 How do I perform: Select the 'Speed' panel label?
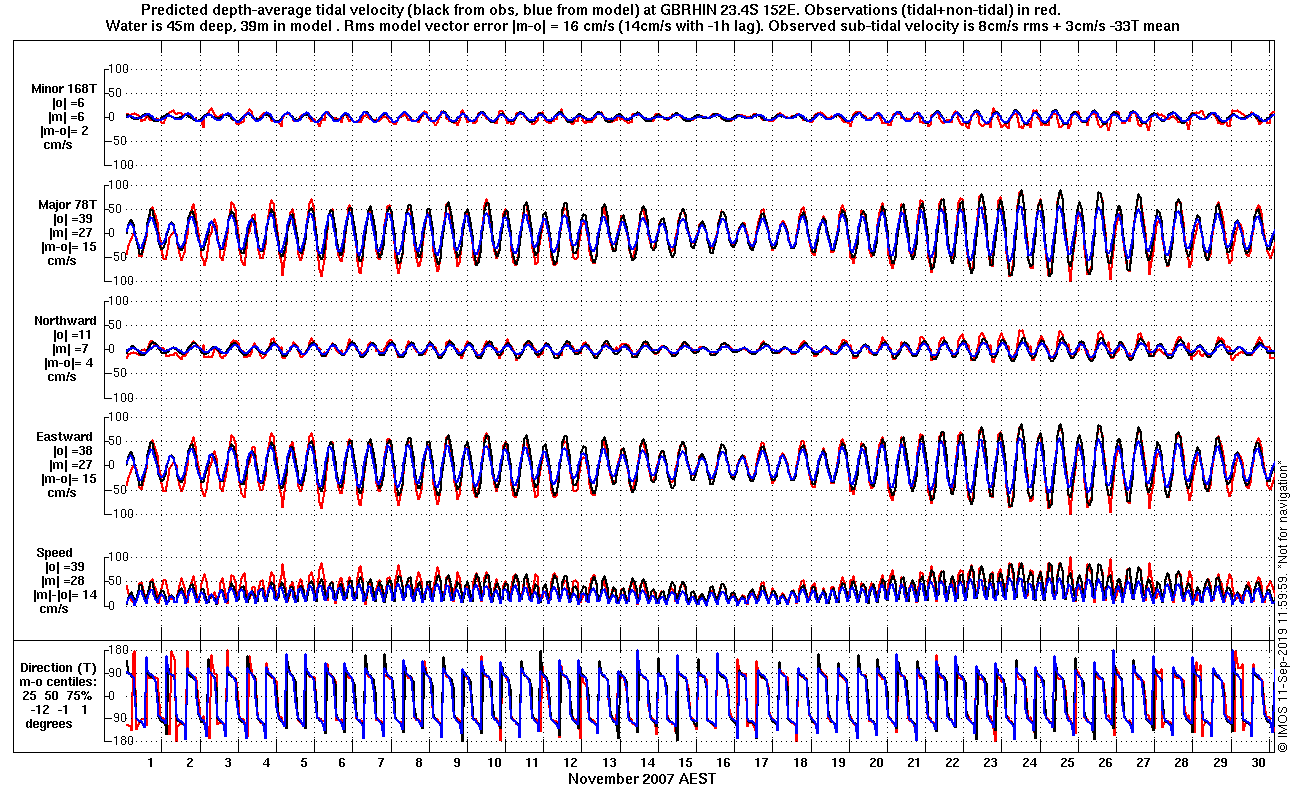tap(54, 553)
